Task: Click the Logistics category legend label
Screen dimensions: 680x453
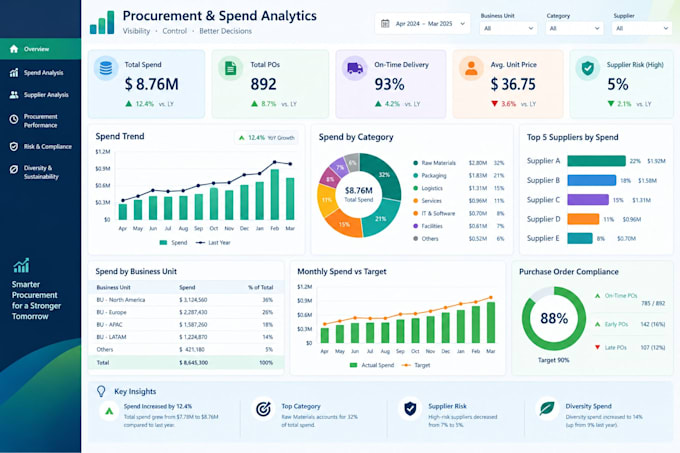Action: pos(432,188)
